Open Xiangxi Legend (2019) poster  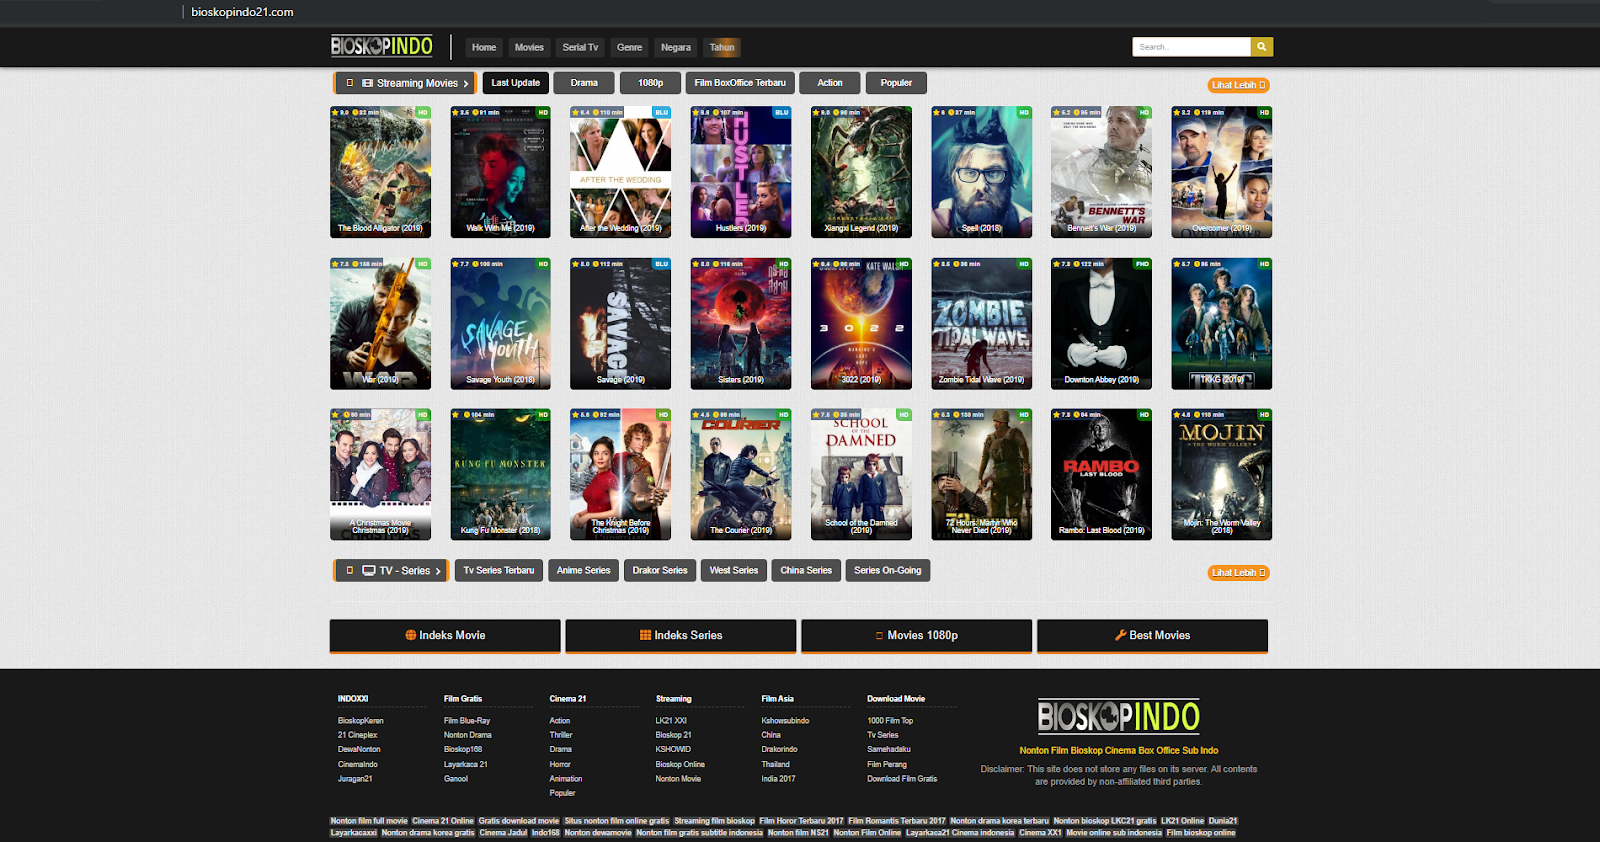click(x=861, y=172)
